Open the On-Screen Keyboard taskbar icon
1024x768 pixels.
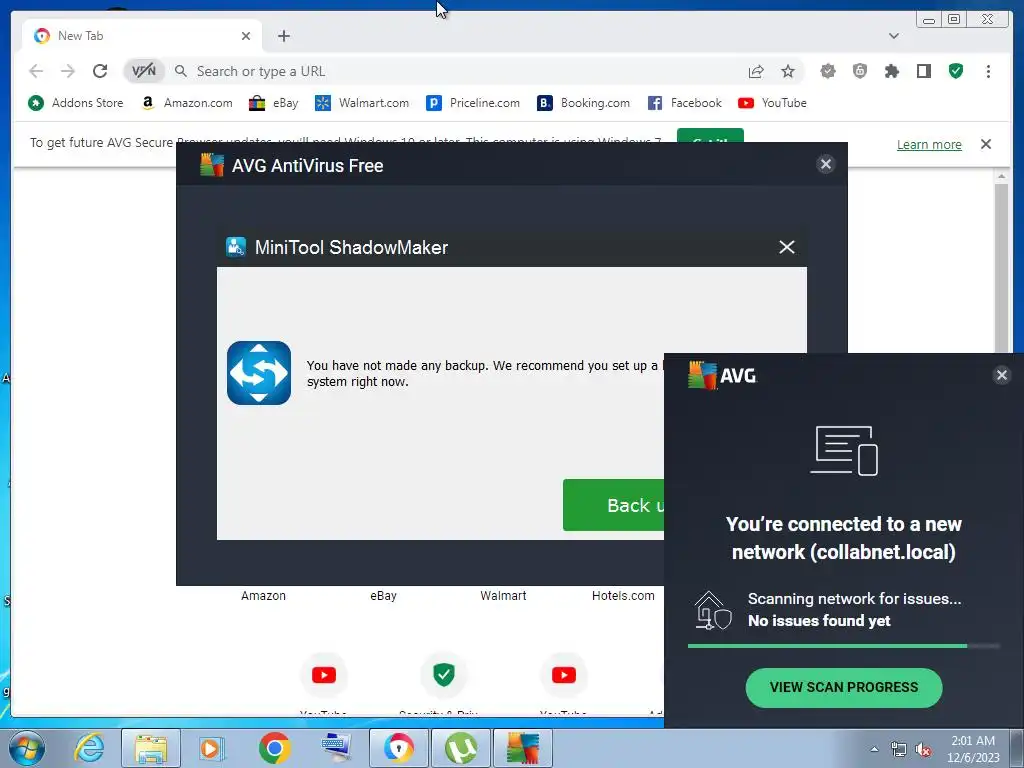pyautogui.click(x=336, y=748)
